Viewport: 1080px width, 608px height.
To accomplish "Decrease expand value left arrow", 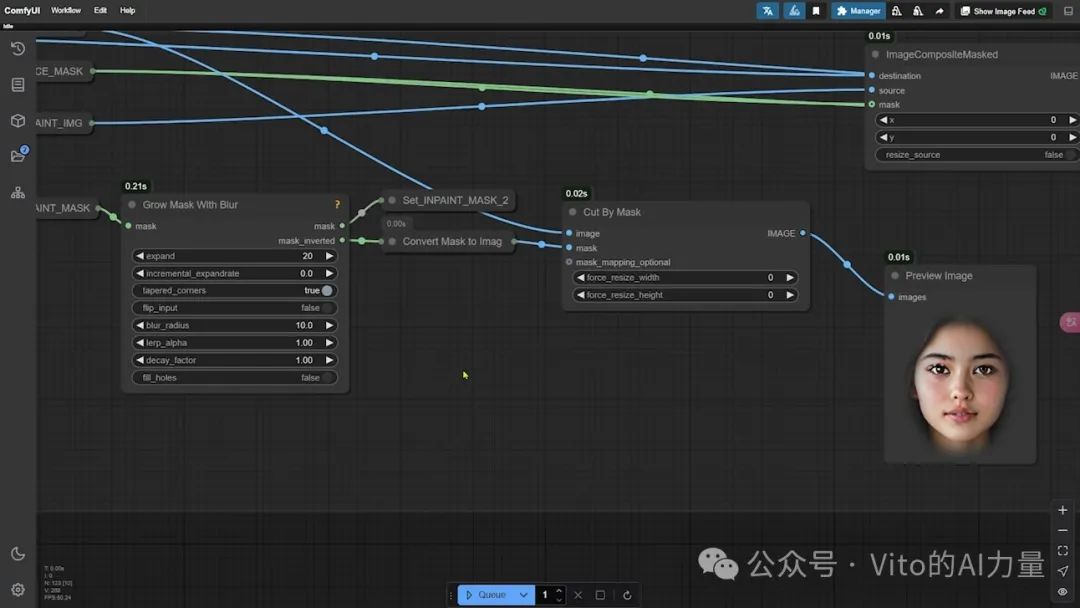I will (140, 255).
